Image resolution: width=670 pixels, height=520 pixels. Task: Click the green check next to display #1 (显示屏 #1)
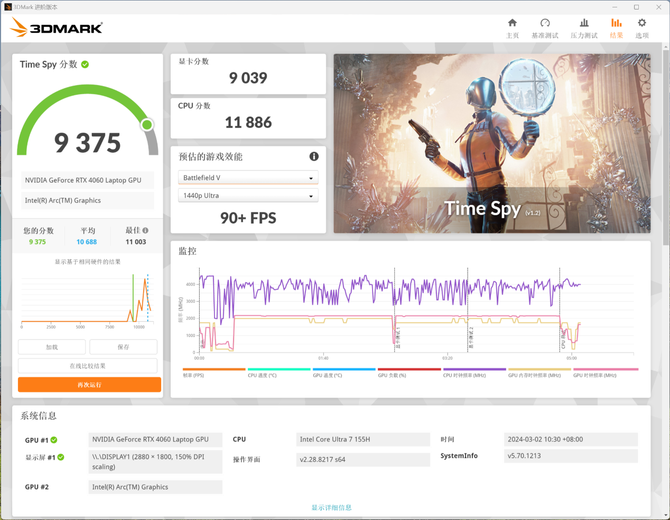(61, 457)
